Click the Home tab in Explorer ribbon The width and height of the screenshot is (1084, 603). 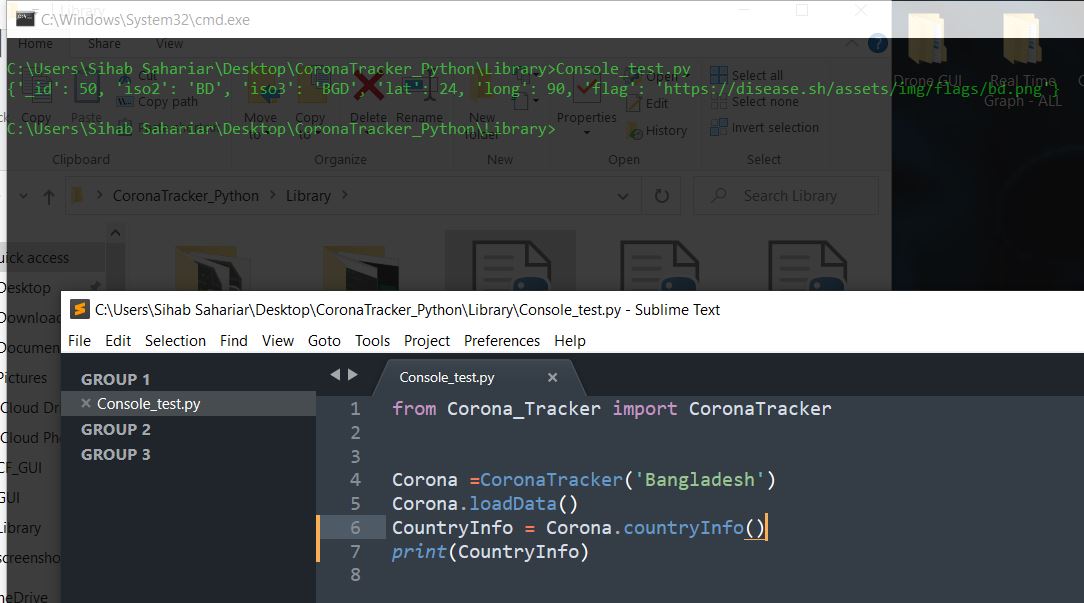click(x=35, y=44)
